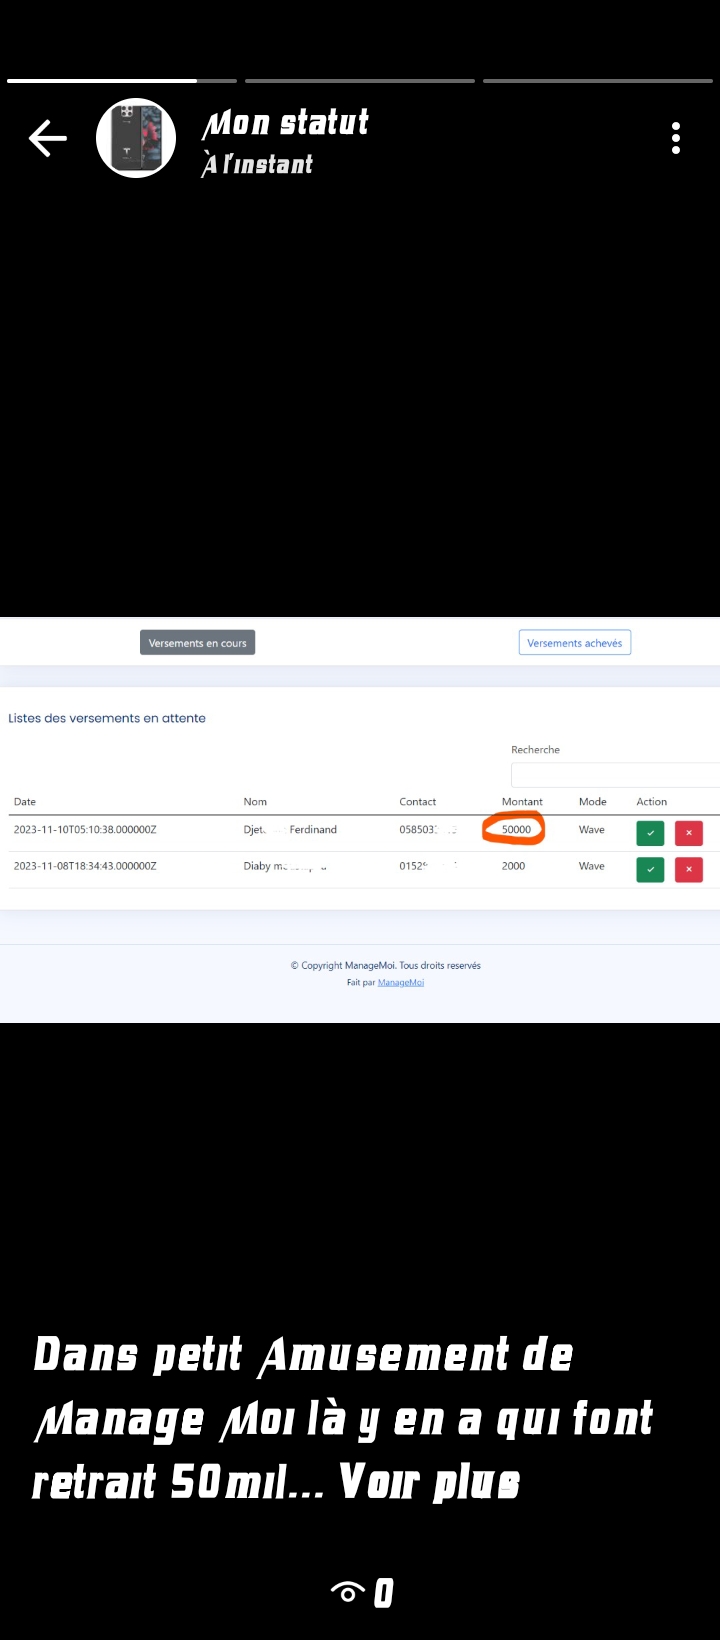Click the Recherche search input field
The image size is (720, 1640).
tap(614, 775)
